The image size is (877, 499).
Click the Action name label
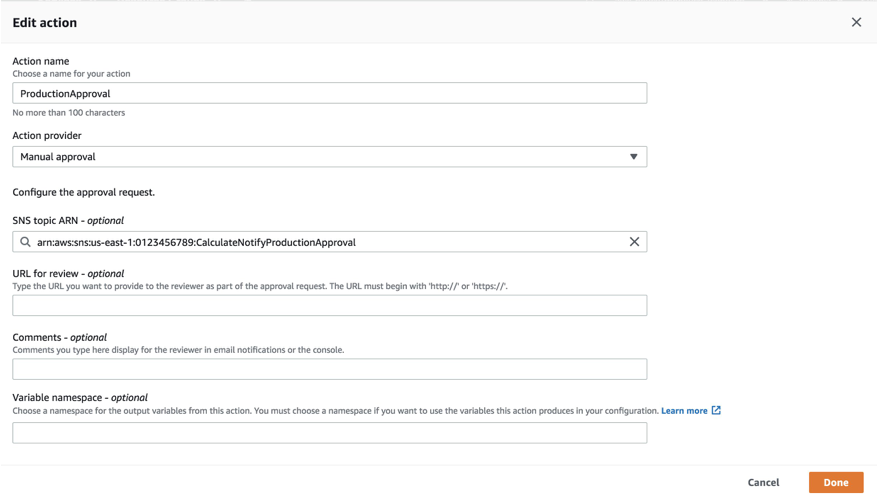coord(41,61)
